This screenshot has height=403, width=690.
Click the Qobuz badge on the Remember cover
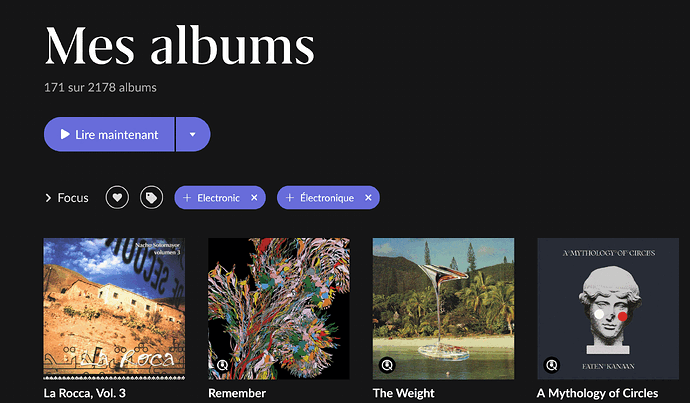(x=222, y=365)
